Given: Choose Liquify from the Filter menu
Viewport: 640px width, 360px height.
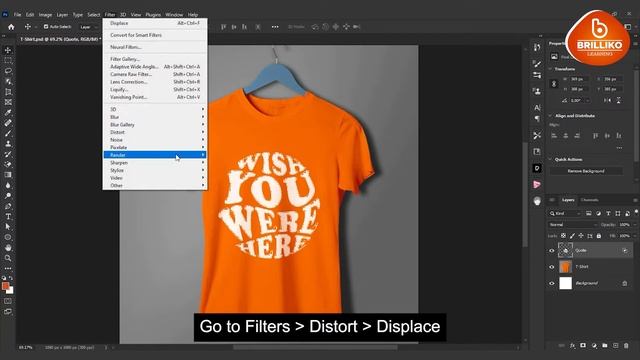Looking at the screenshot, I should click(x=155, y=89).
